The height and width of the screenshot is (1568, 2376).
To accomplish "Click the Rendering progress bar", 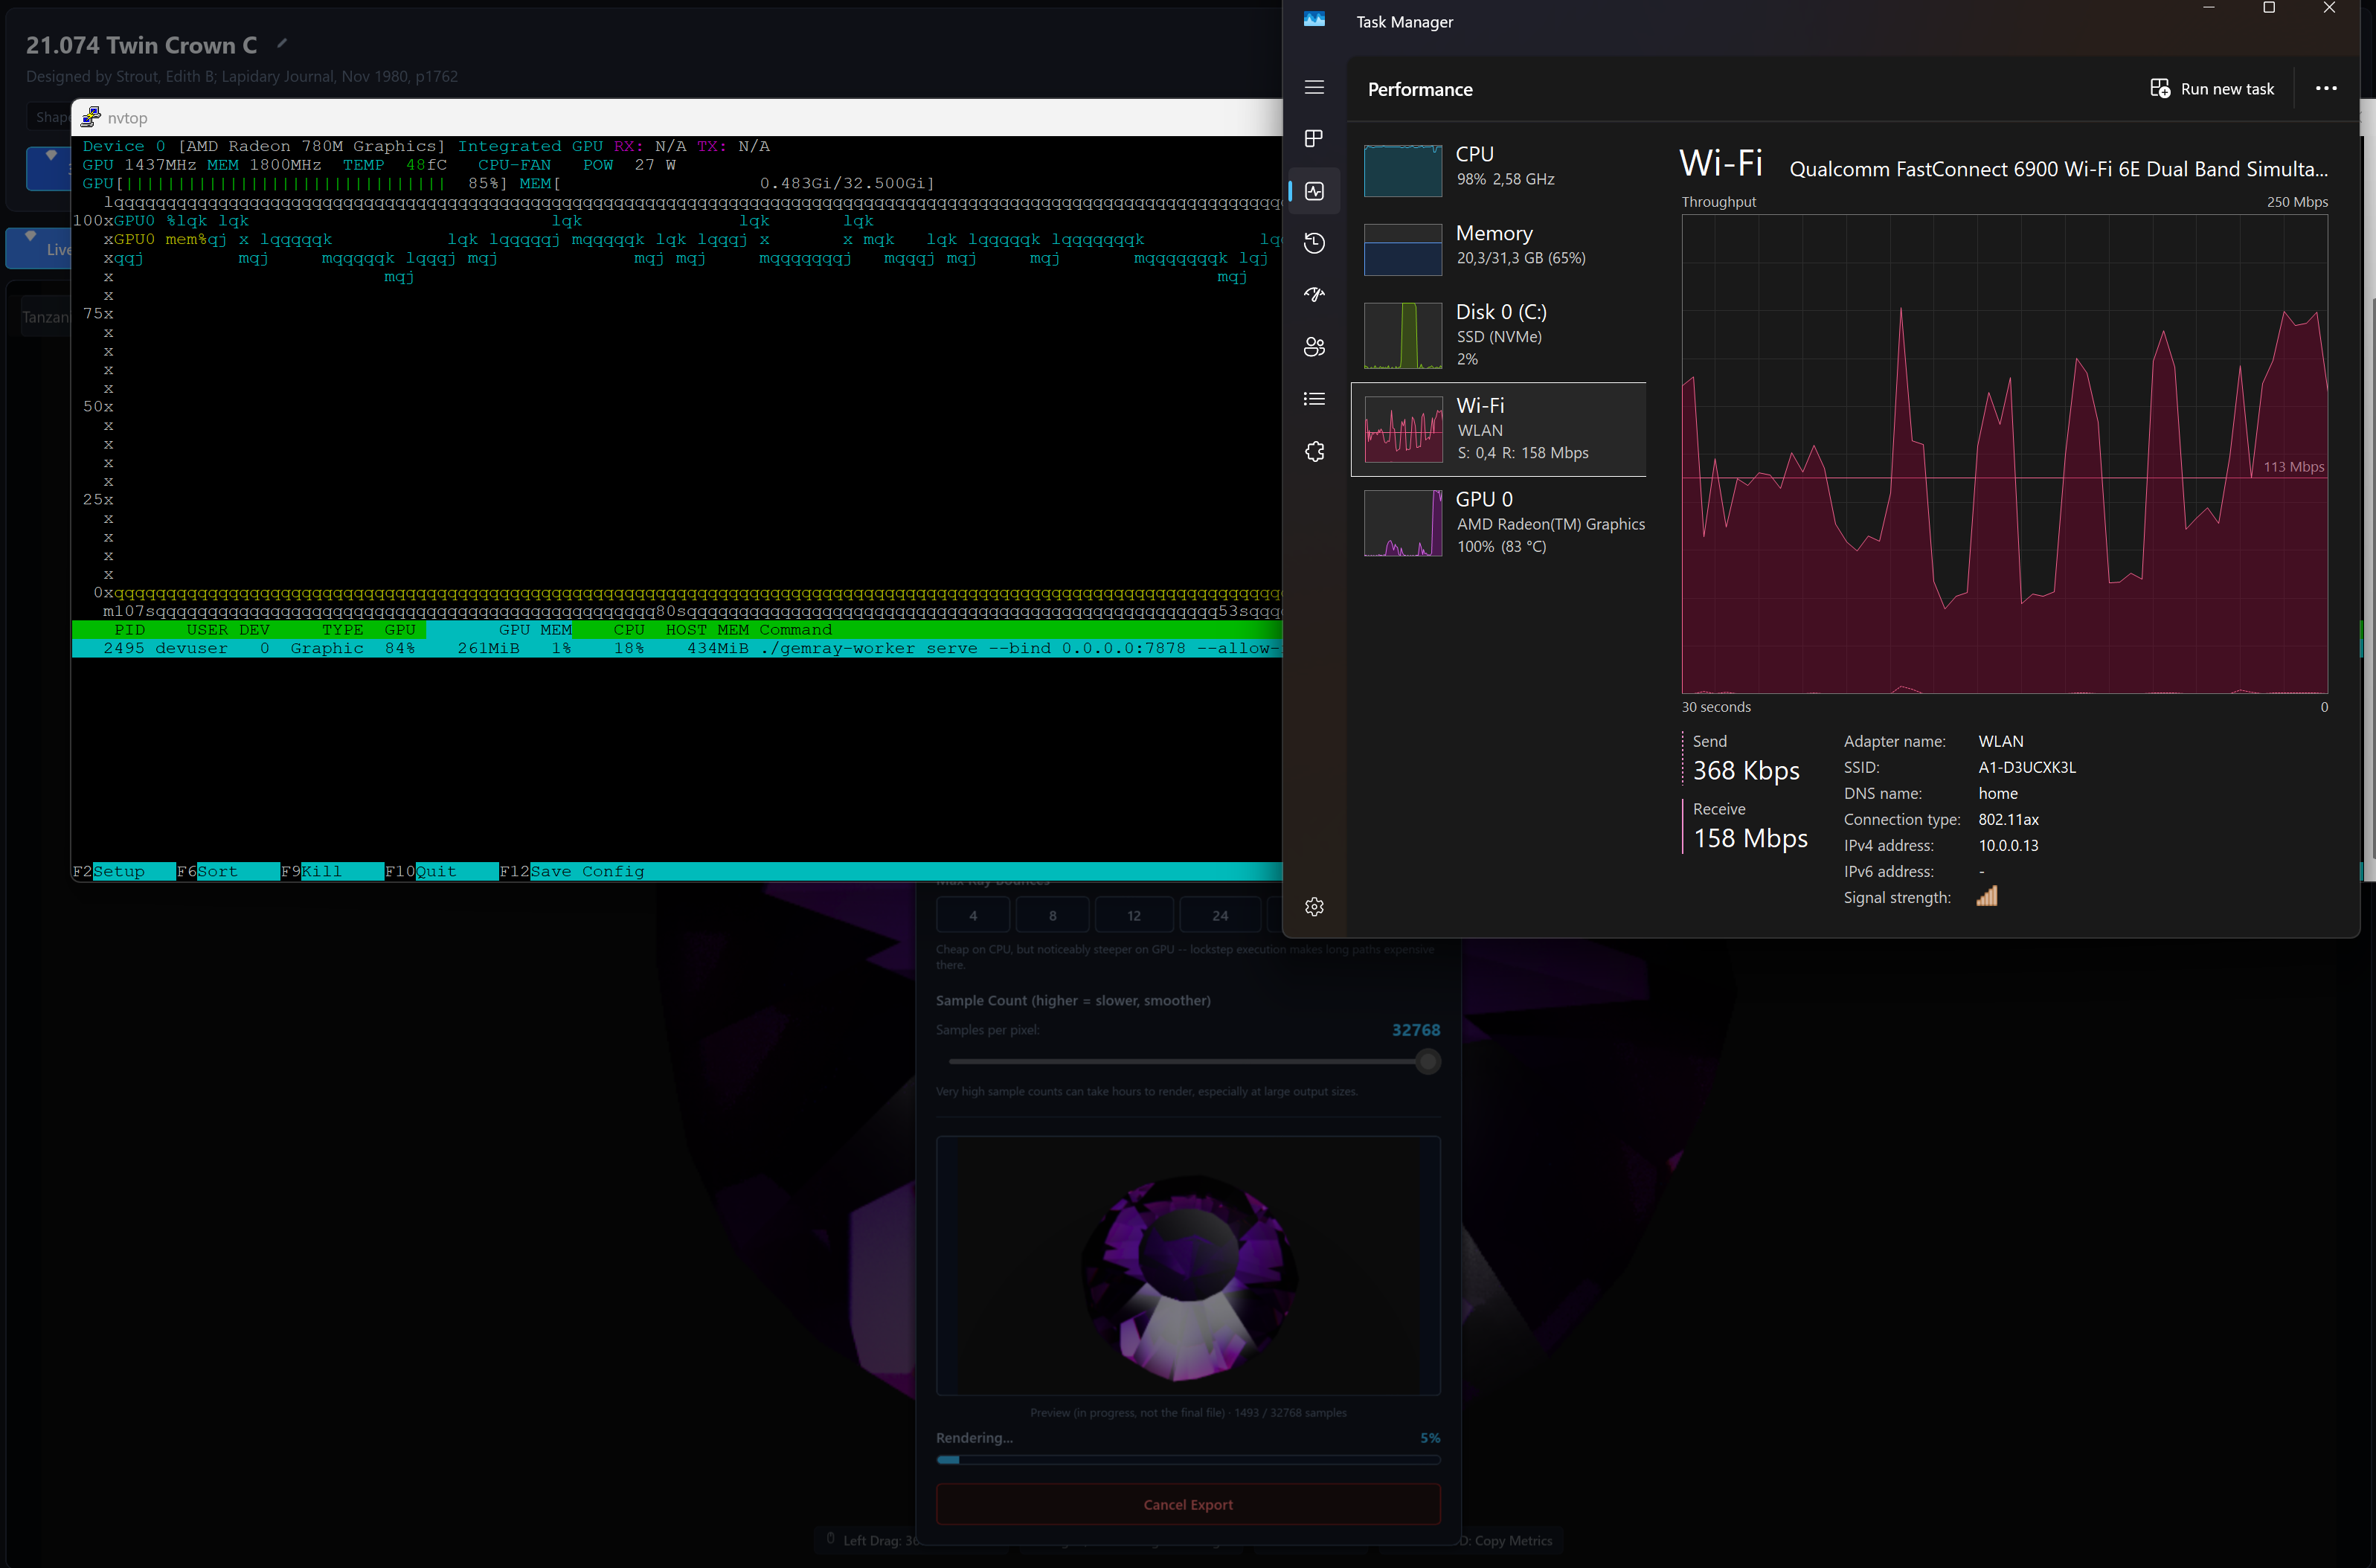I will 1188,1460.
